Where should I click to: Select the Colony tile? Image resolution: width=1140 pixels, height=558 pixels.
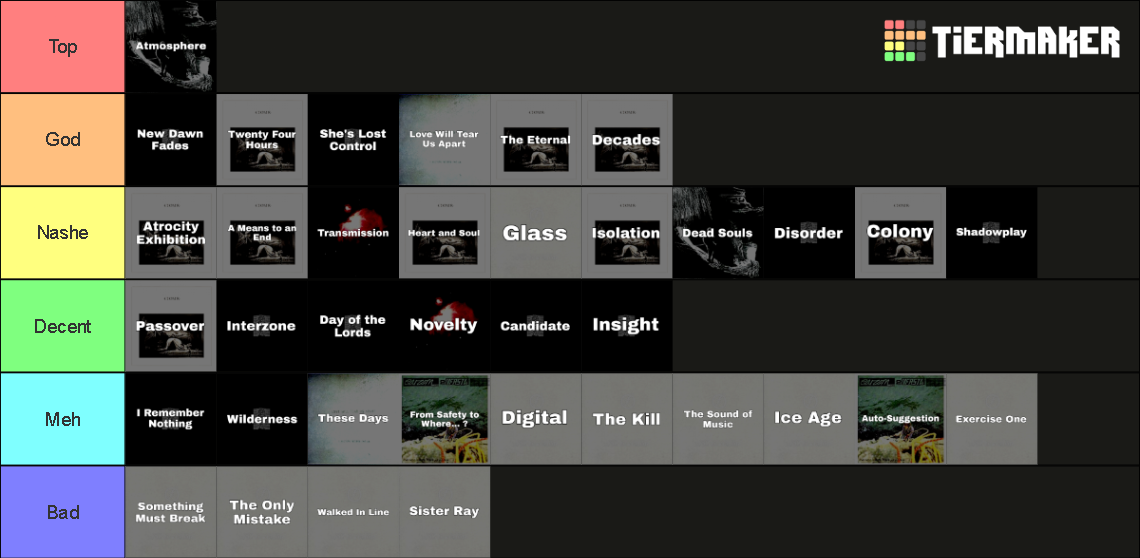[x=900, y=233]
